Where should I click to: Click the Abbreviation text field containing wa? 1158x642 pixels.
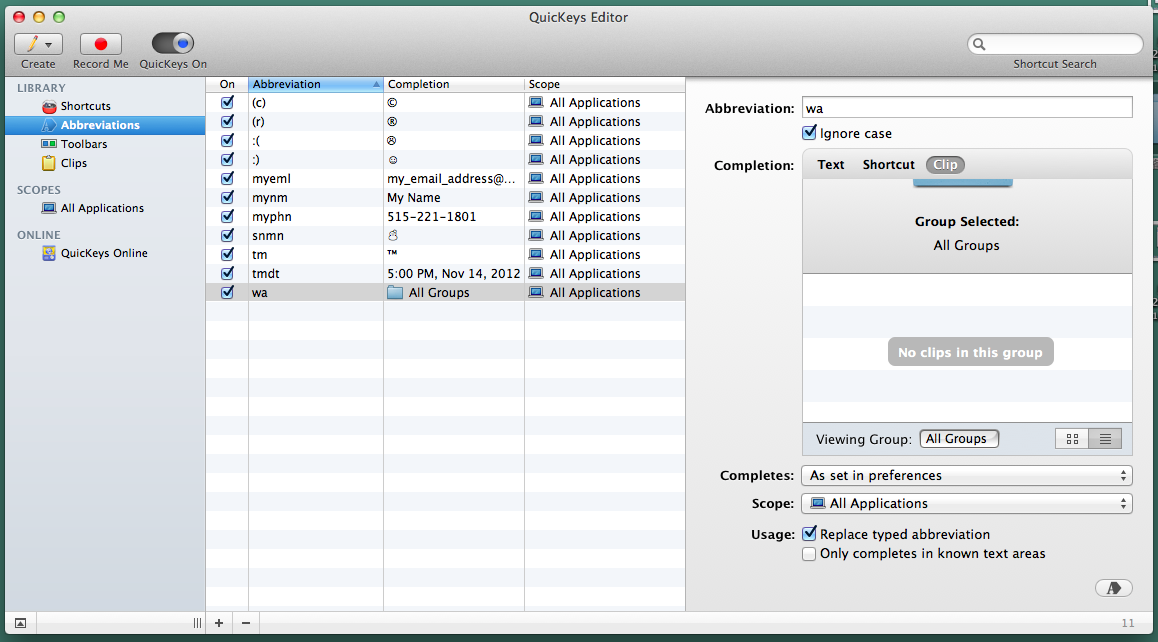coord(967,108)
